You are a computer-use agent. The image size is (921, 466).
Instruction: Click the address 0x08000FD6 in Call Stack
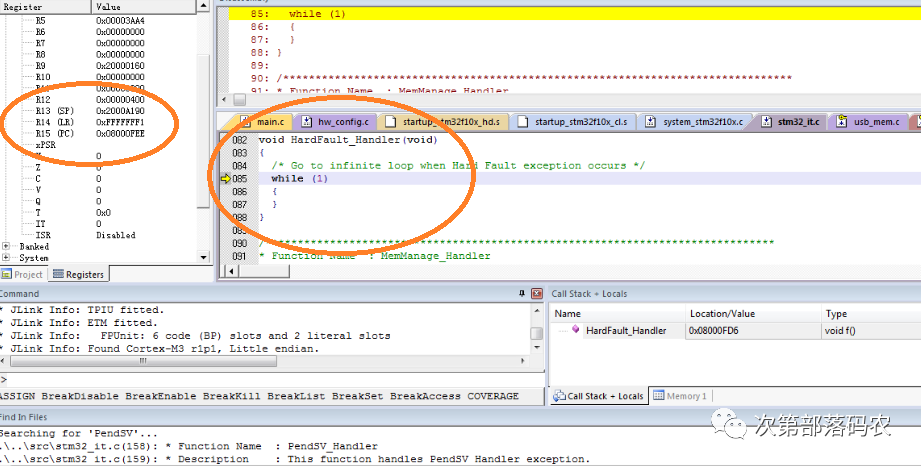click(x=714, y=330)
